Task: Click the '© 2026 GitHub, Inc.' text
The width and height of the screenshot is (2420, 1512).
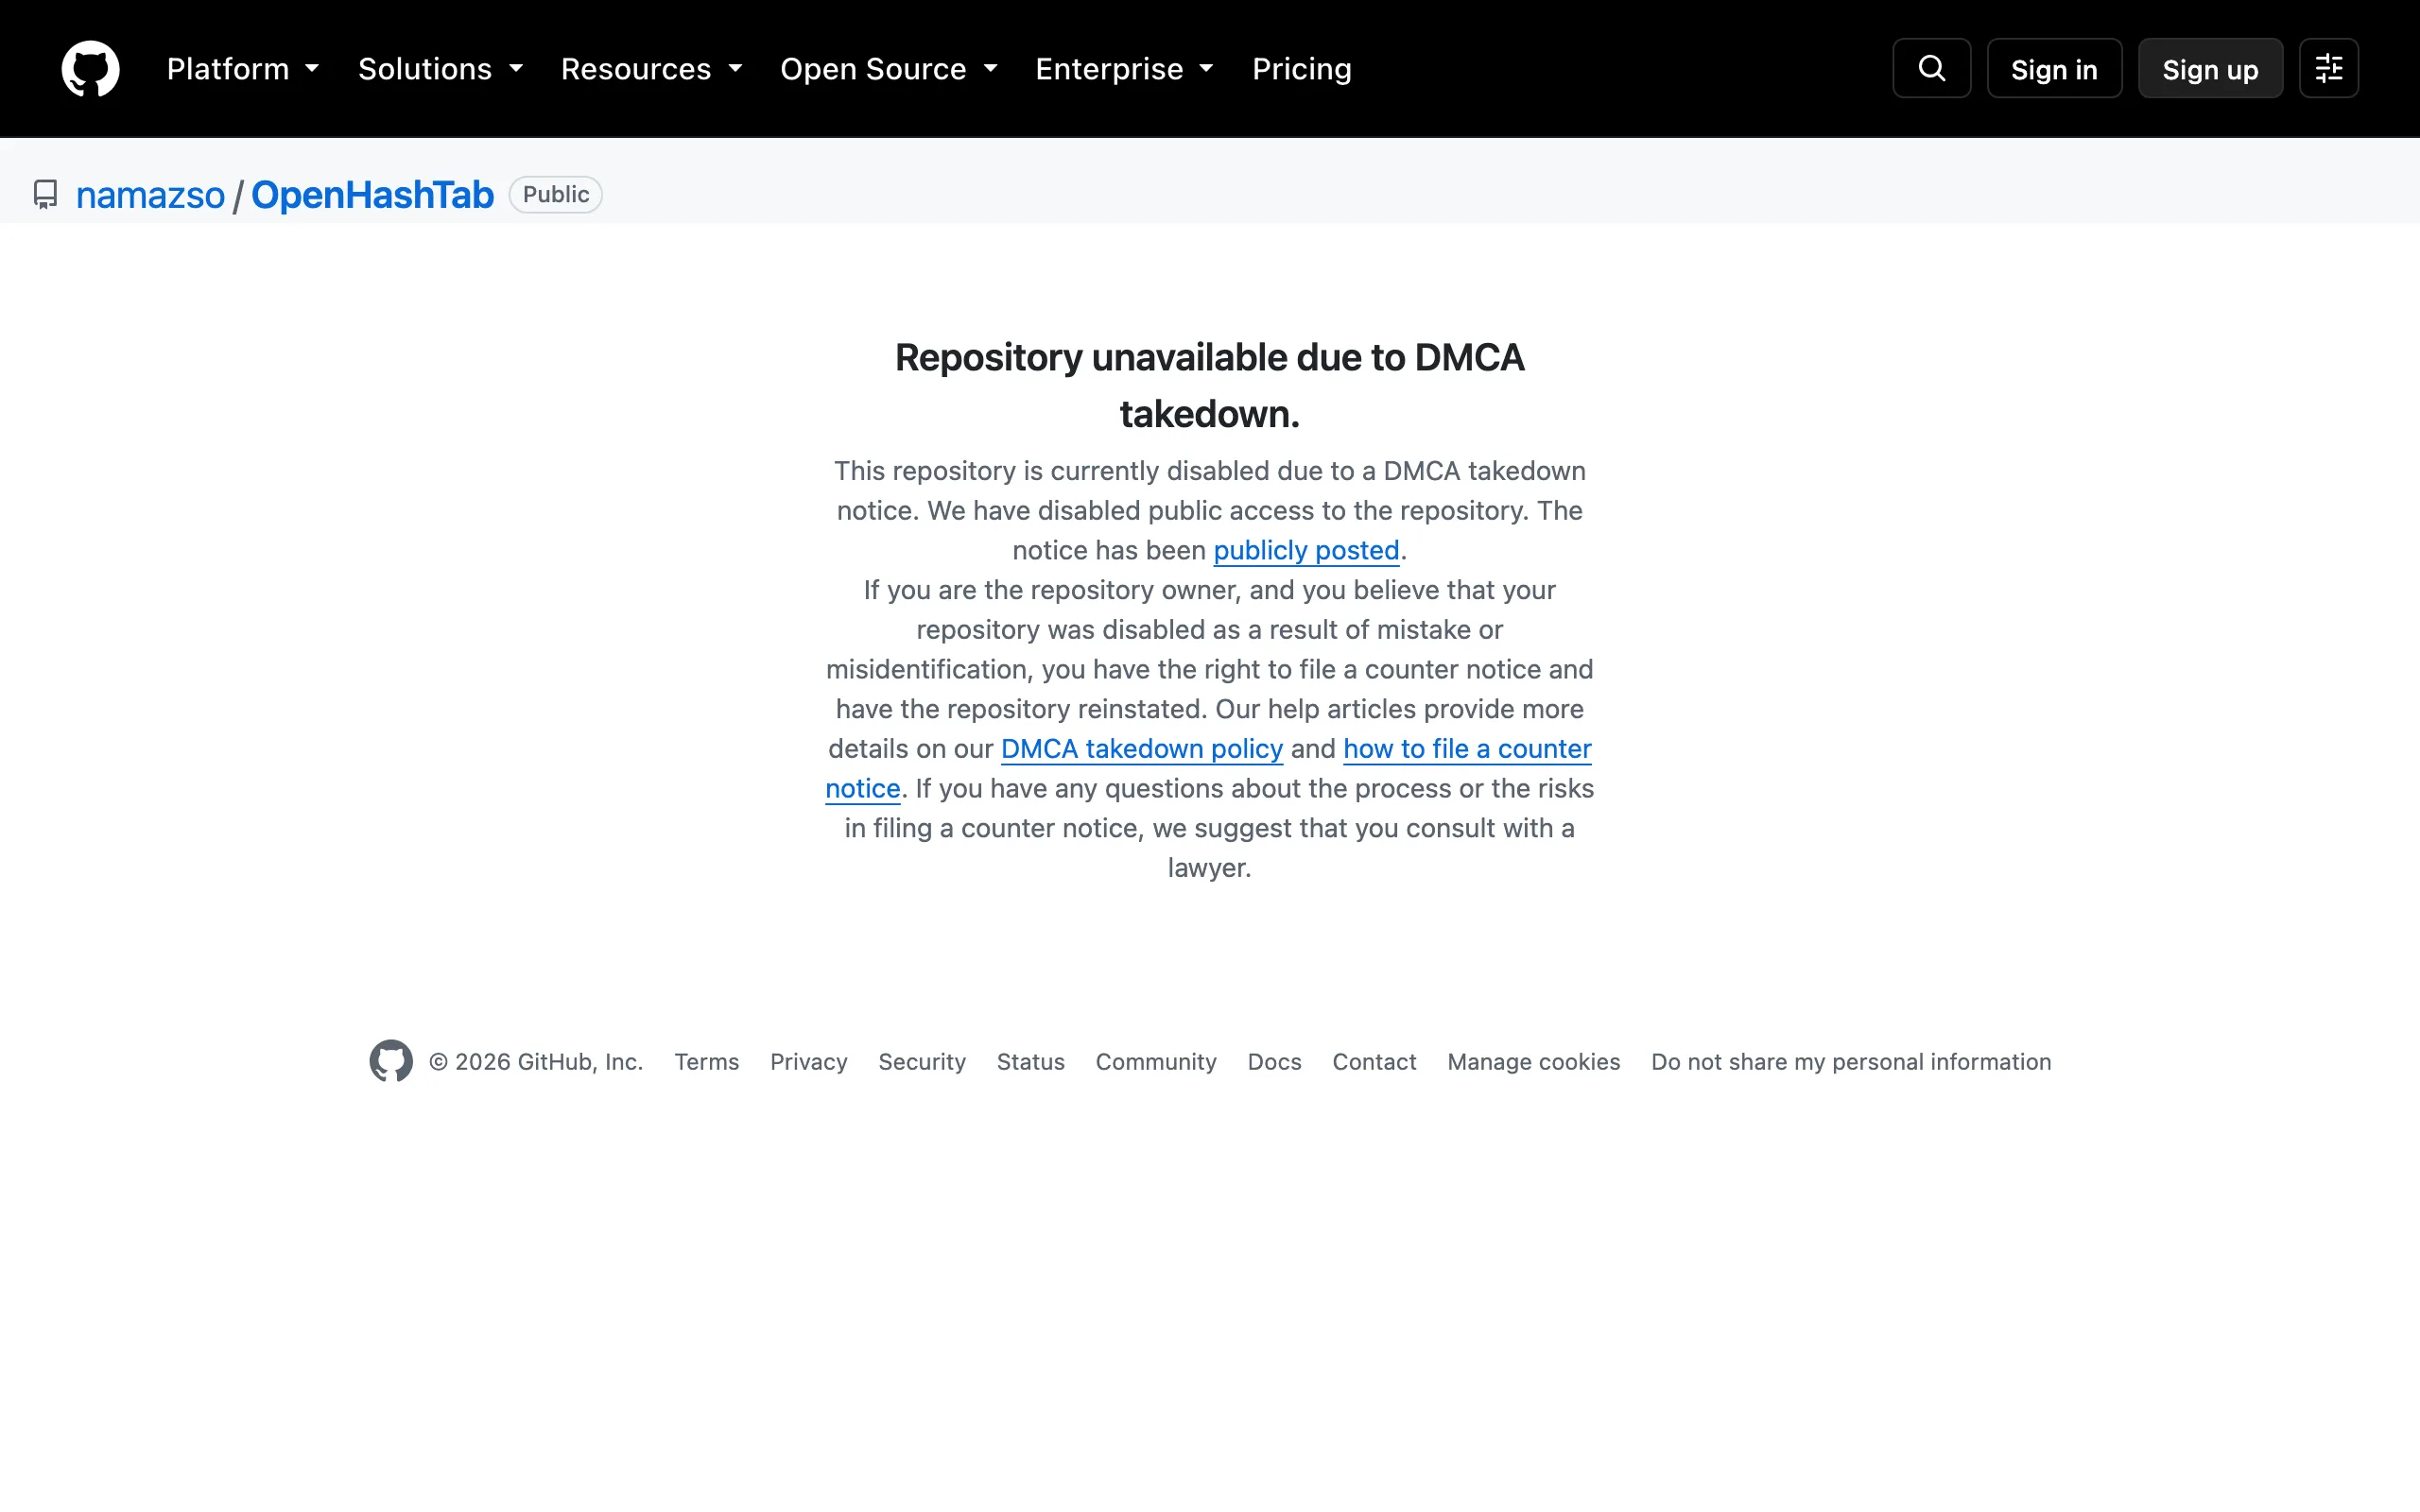Action: [536, 1062]
